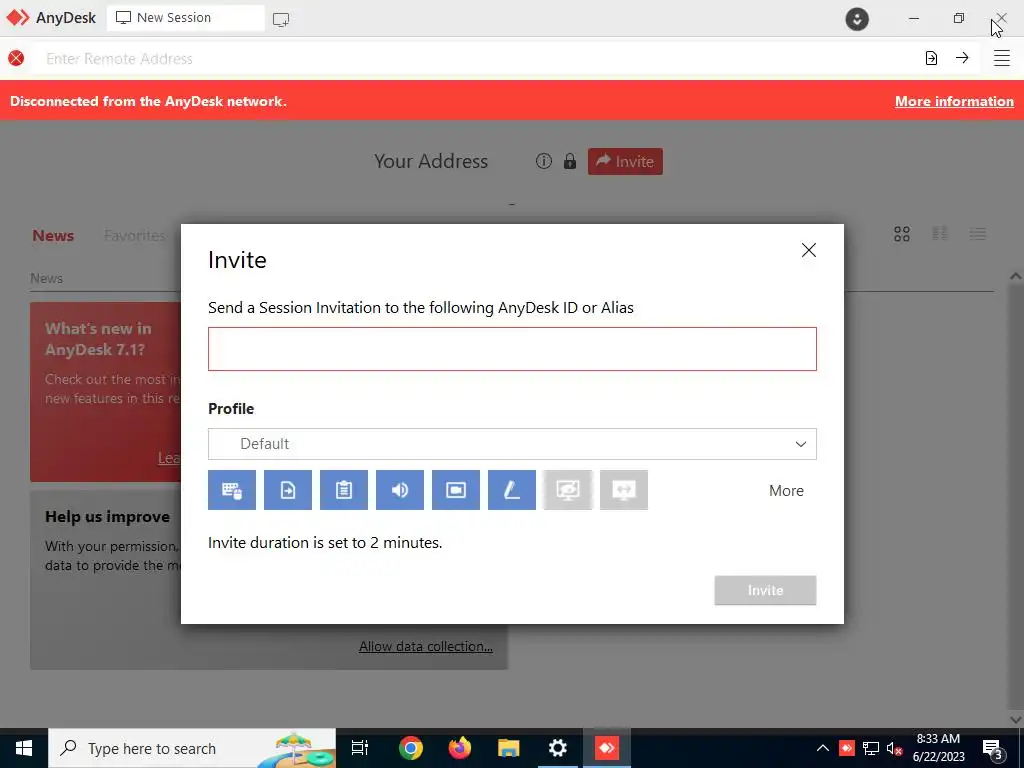Open the Windows Start menu

[24, 748]
